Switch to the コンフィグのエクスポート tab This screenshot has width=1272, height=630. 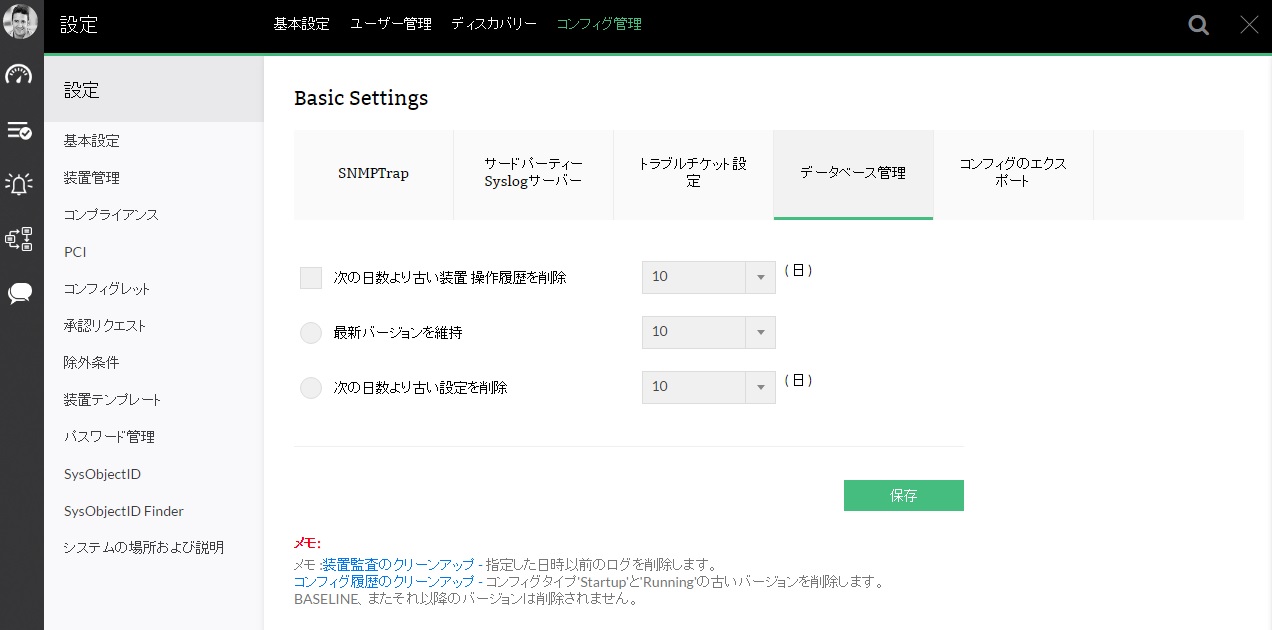pos(1013,174)
